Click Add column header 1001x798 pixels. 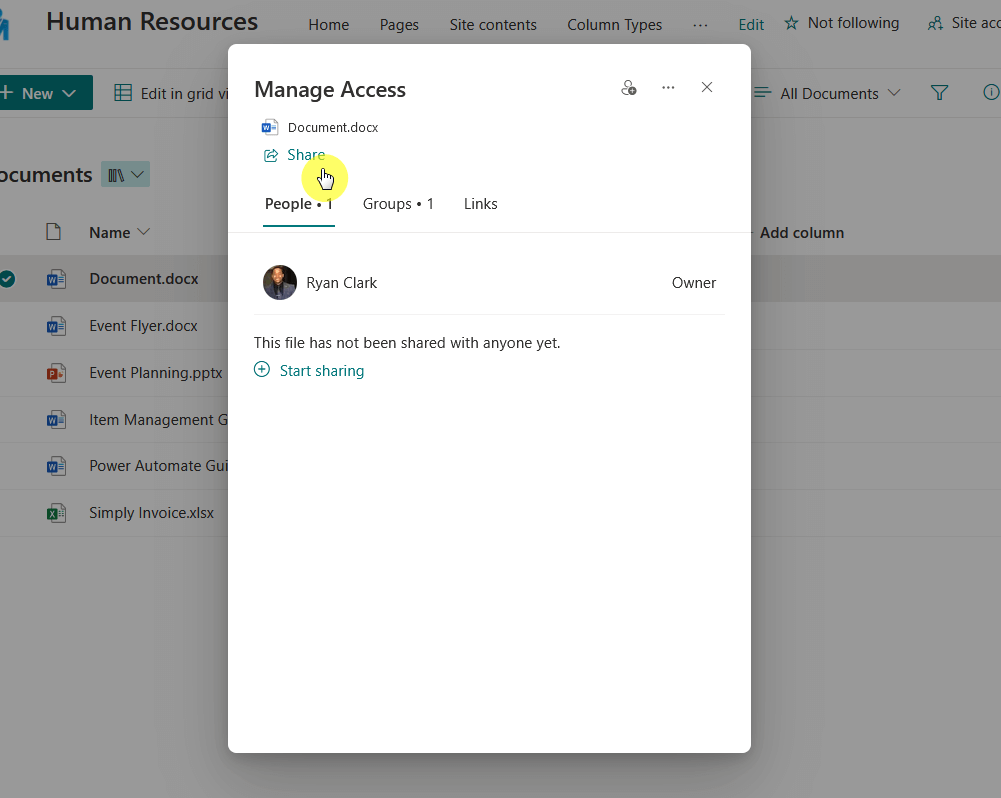click(x=801, y=232)
